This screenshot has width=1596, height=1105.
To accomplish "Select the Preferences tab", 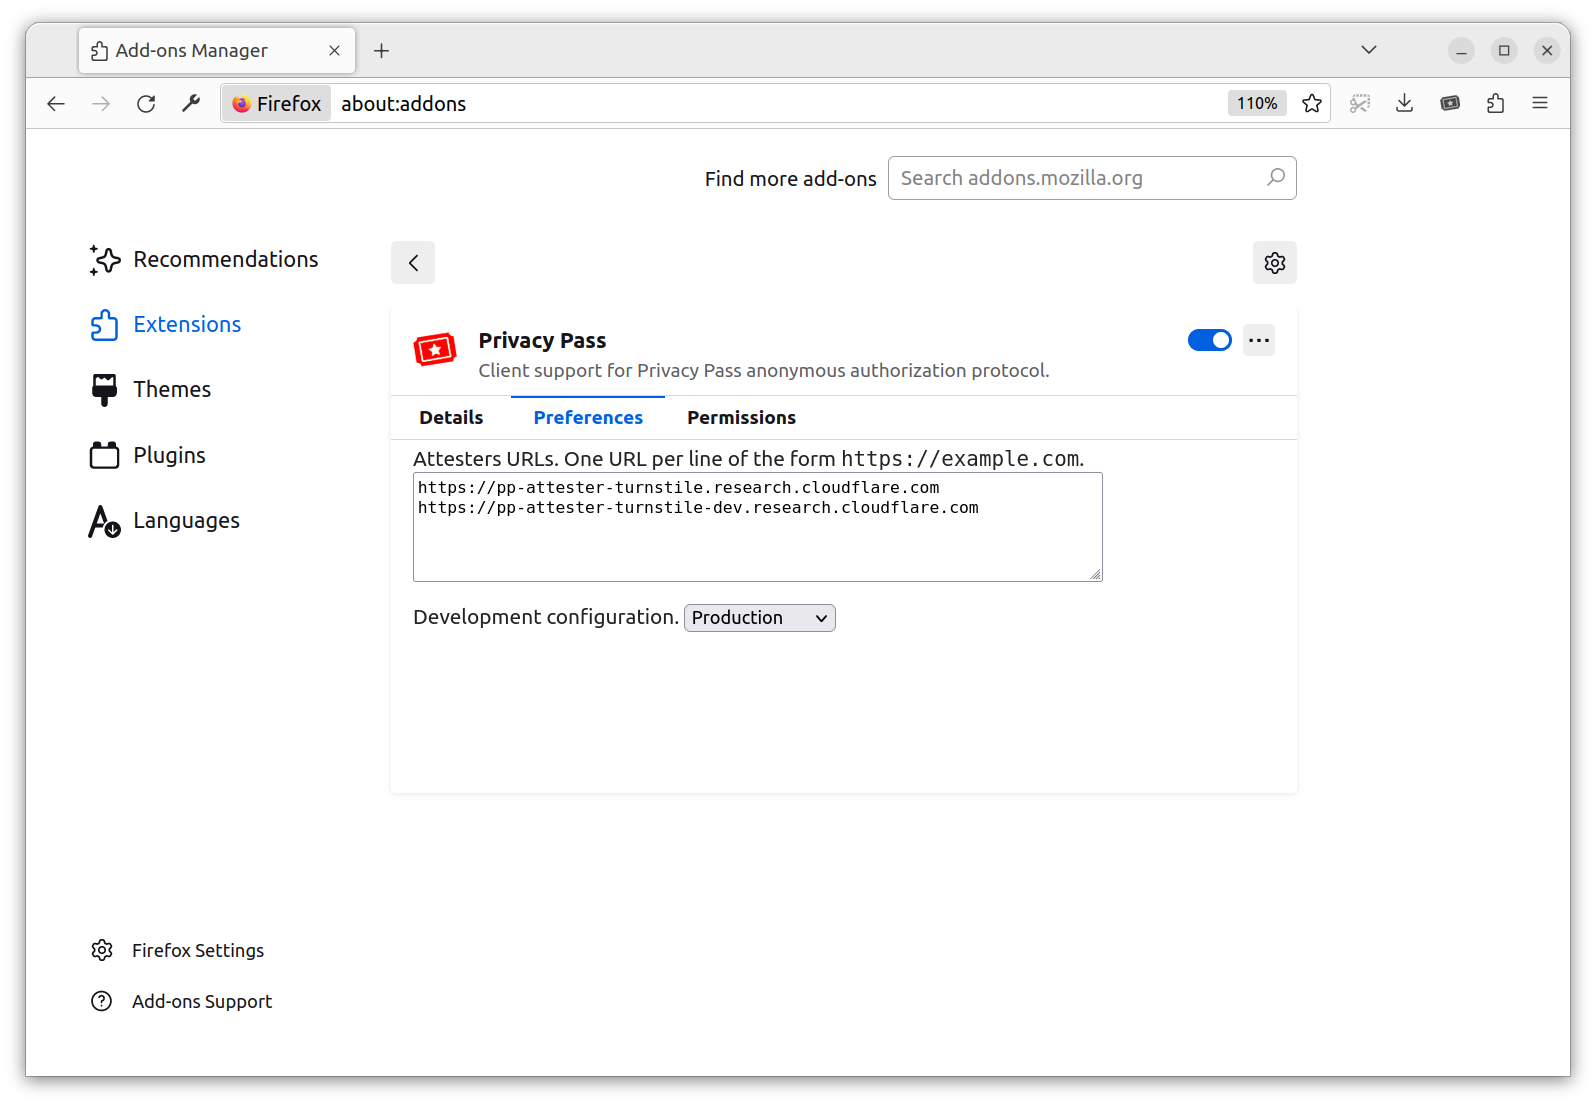I will click(588, 418).
